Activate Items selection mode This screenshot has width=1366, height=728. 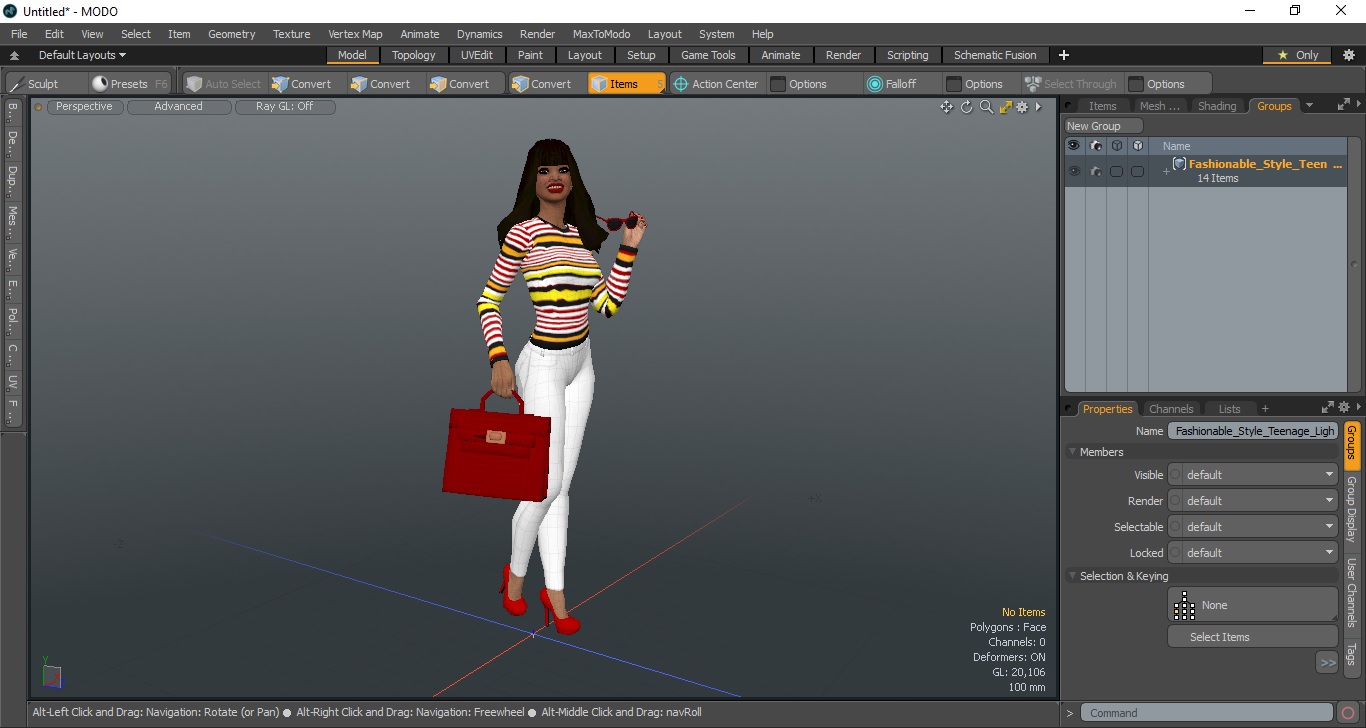coord(625,84)
